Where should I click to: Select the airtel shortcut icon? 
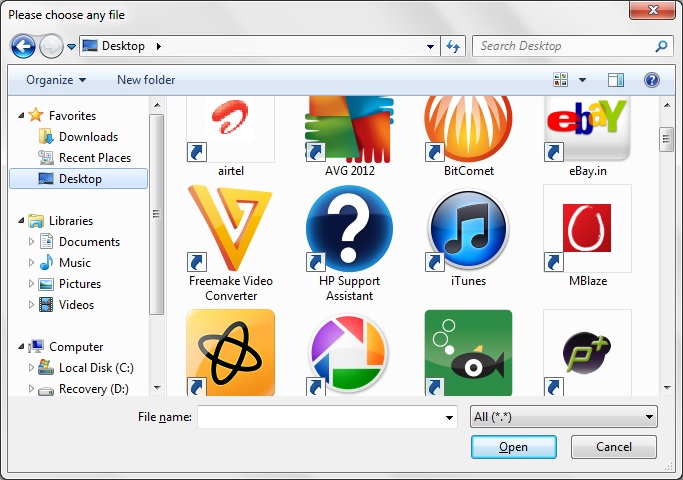point(230,129)
